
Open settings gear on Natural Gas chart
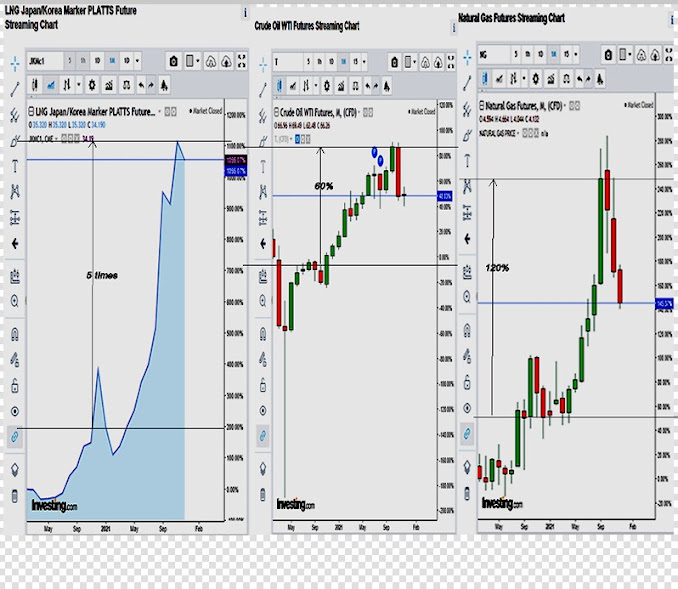coord(536,79)
